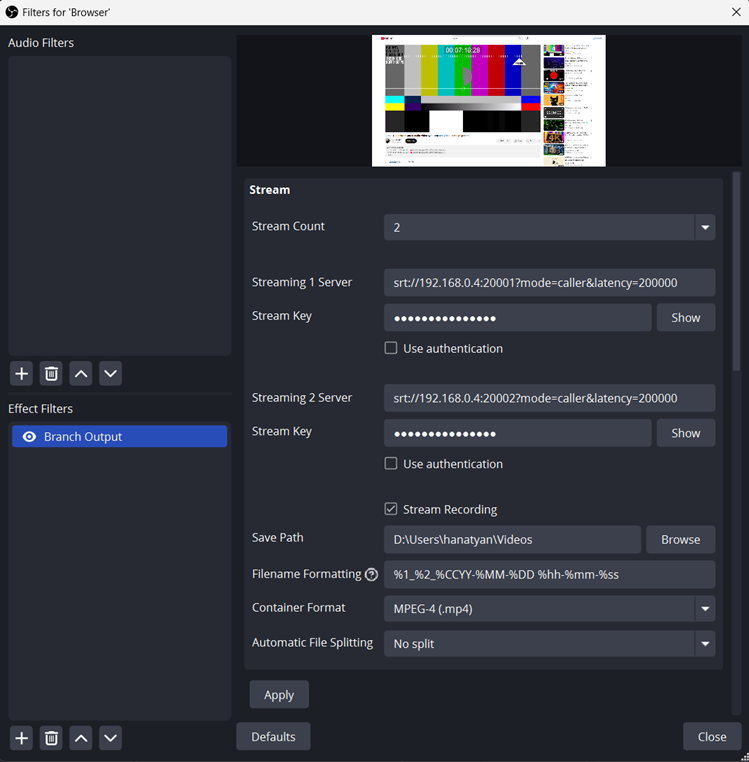Enable Use authentication for Streaming 1

coord(391,349)
